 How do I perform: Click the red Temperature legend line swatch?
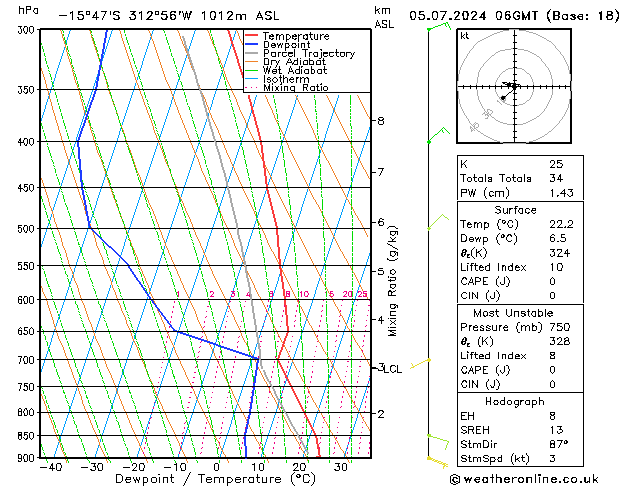252,36
